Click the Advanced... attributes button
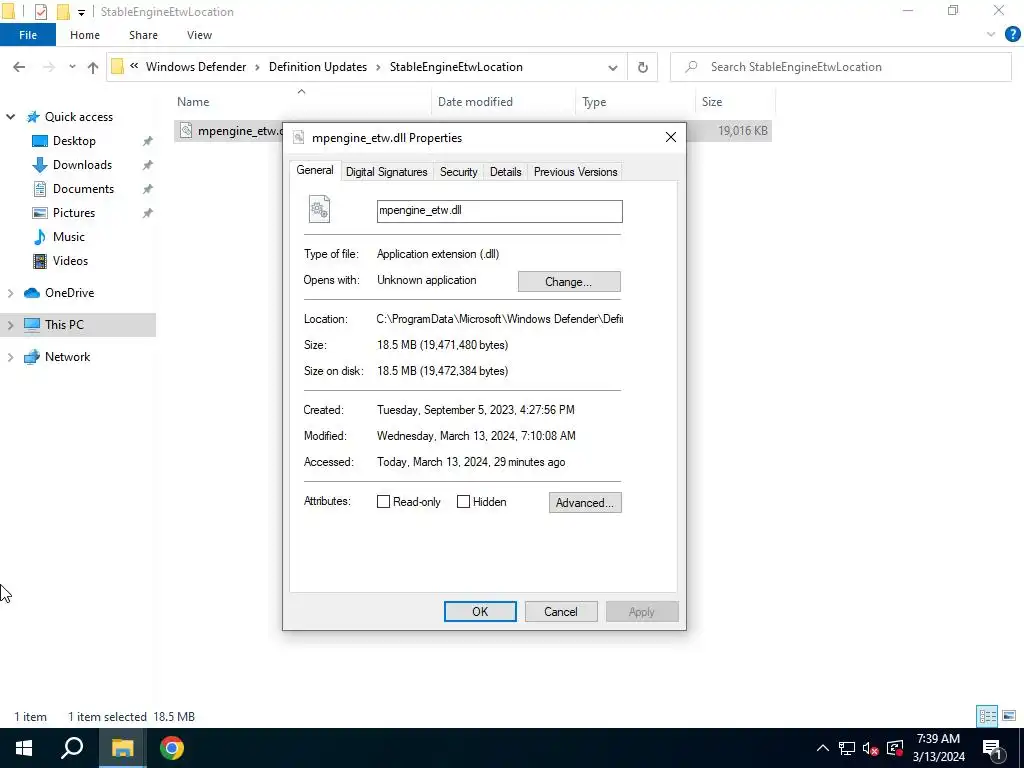Screen dimensions: 1024x768 (585, 502)
